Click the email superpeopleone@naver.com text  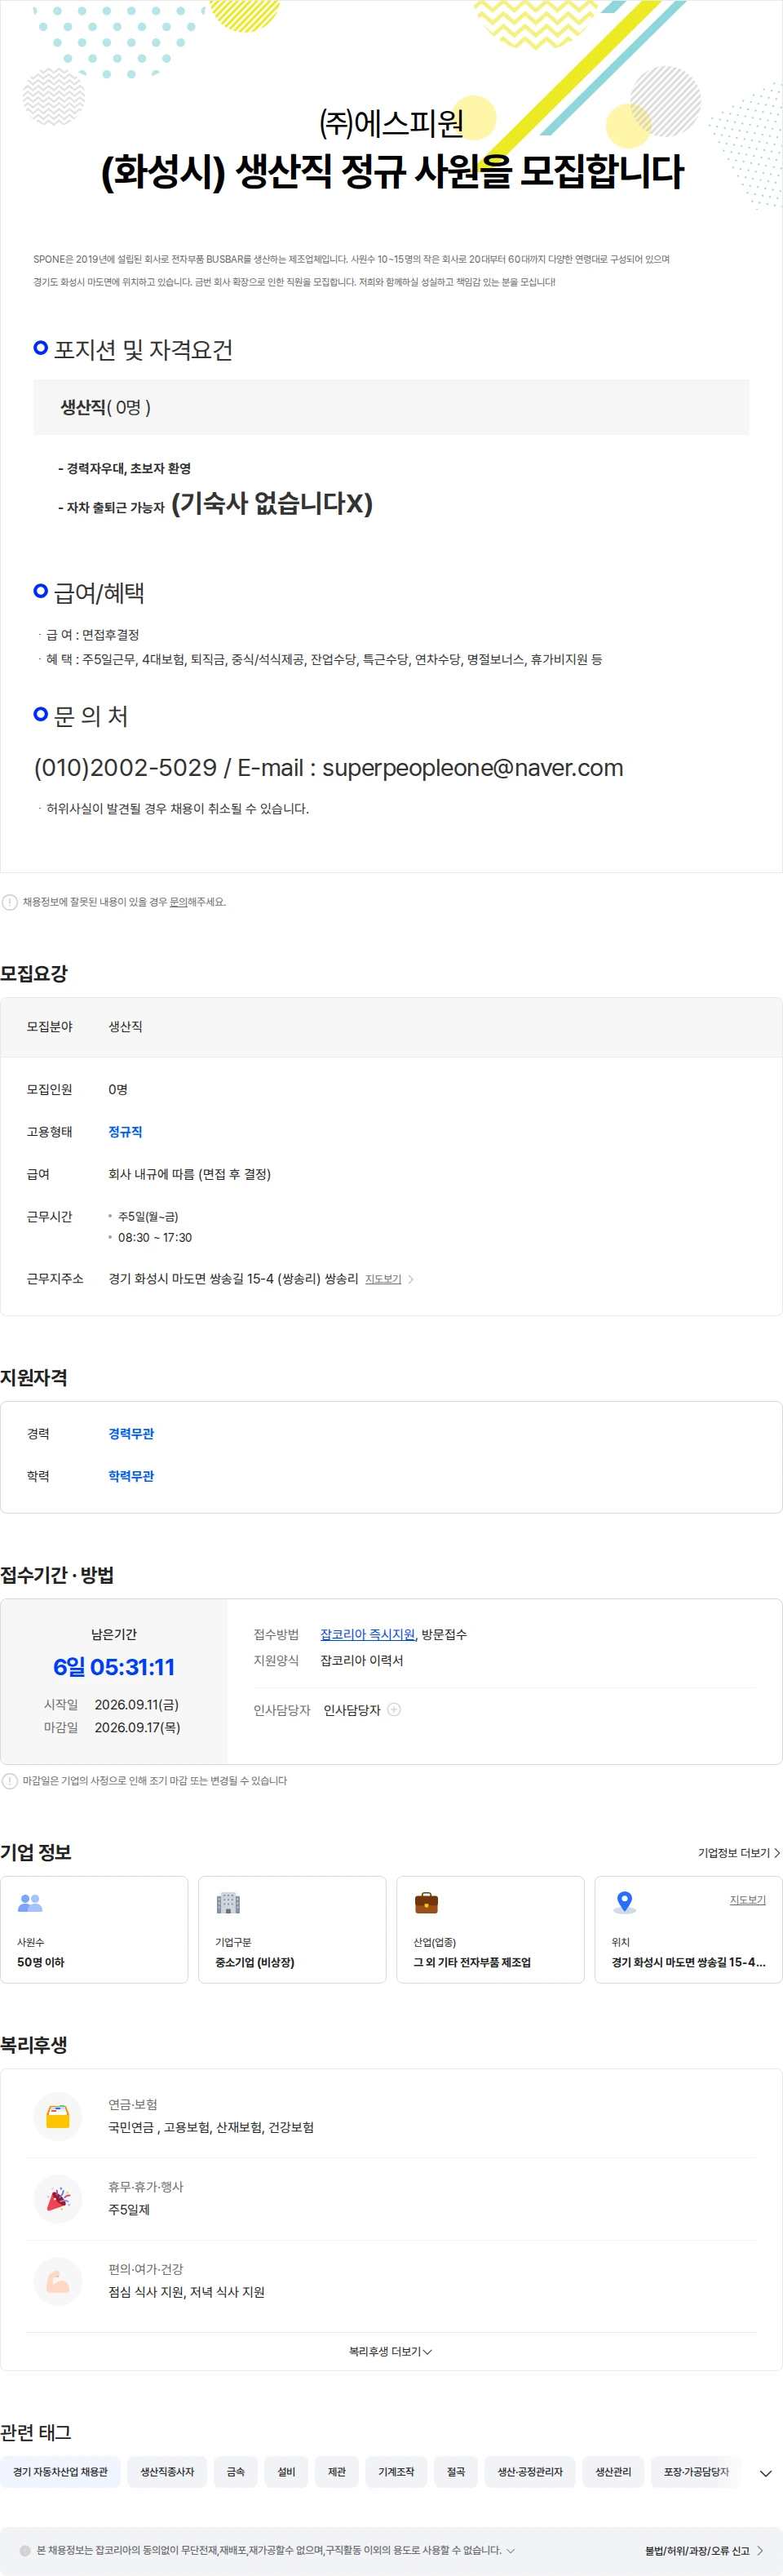pos(472,767)
